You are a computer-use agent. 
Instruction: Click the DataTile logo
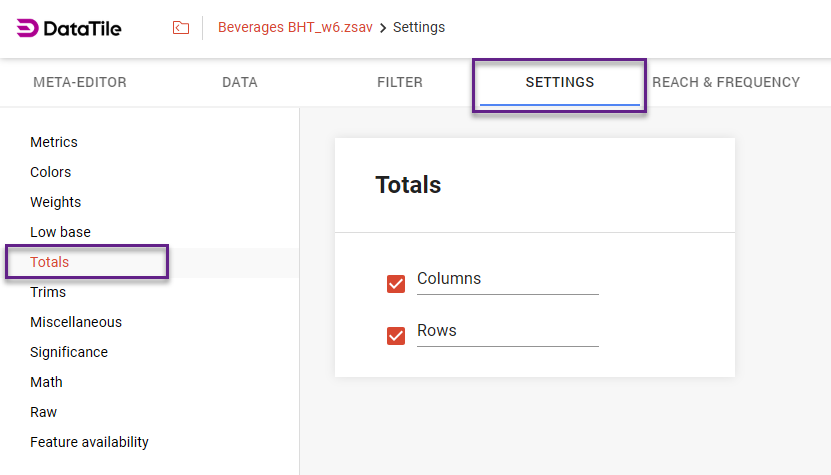point(69,28)
